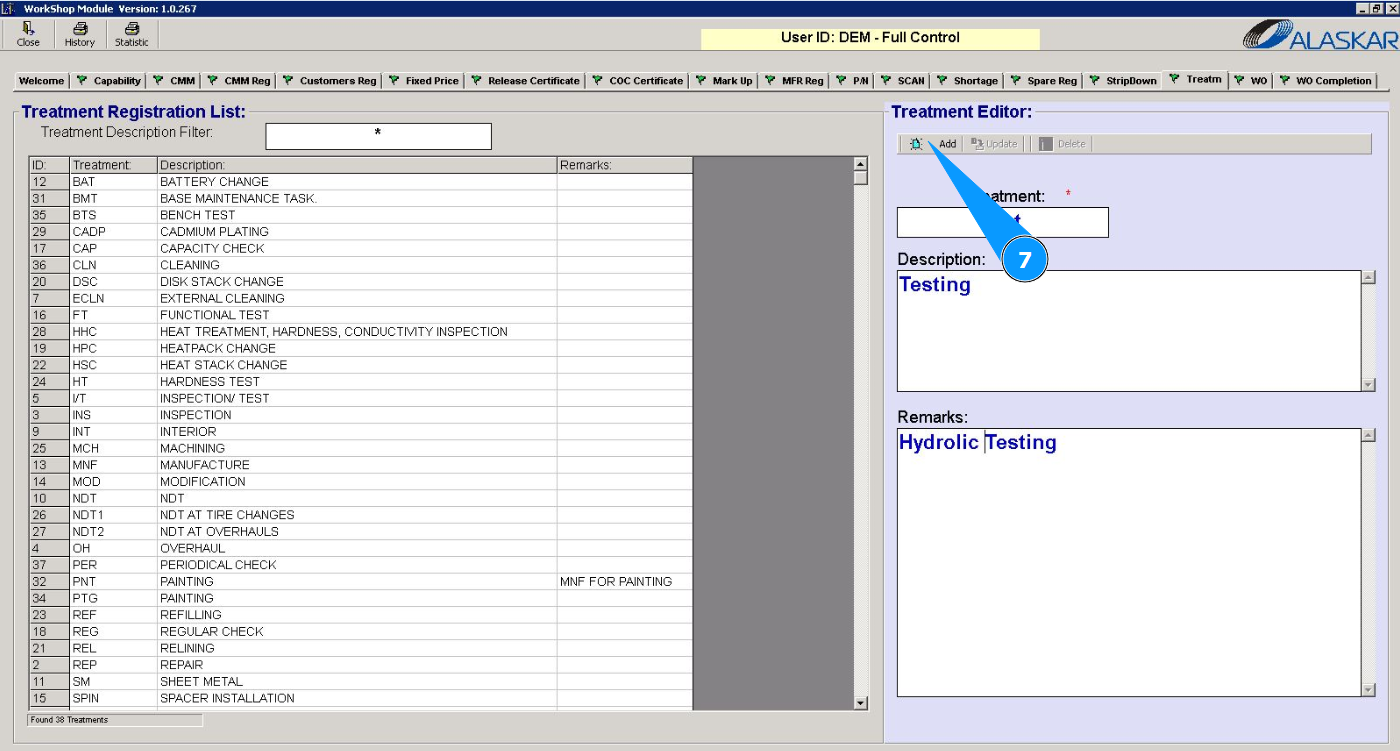Image resolution: width=1400 pixels, height=751 pixels.
Task: Click into Remarks box with Hydrolic Testing
Action: click(1130, 562)
